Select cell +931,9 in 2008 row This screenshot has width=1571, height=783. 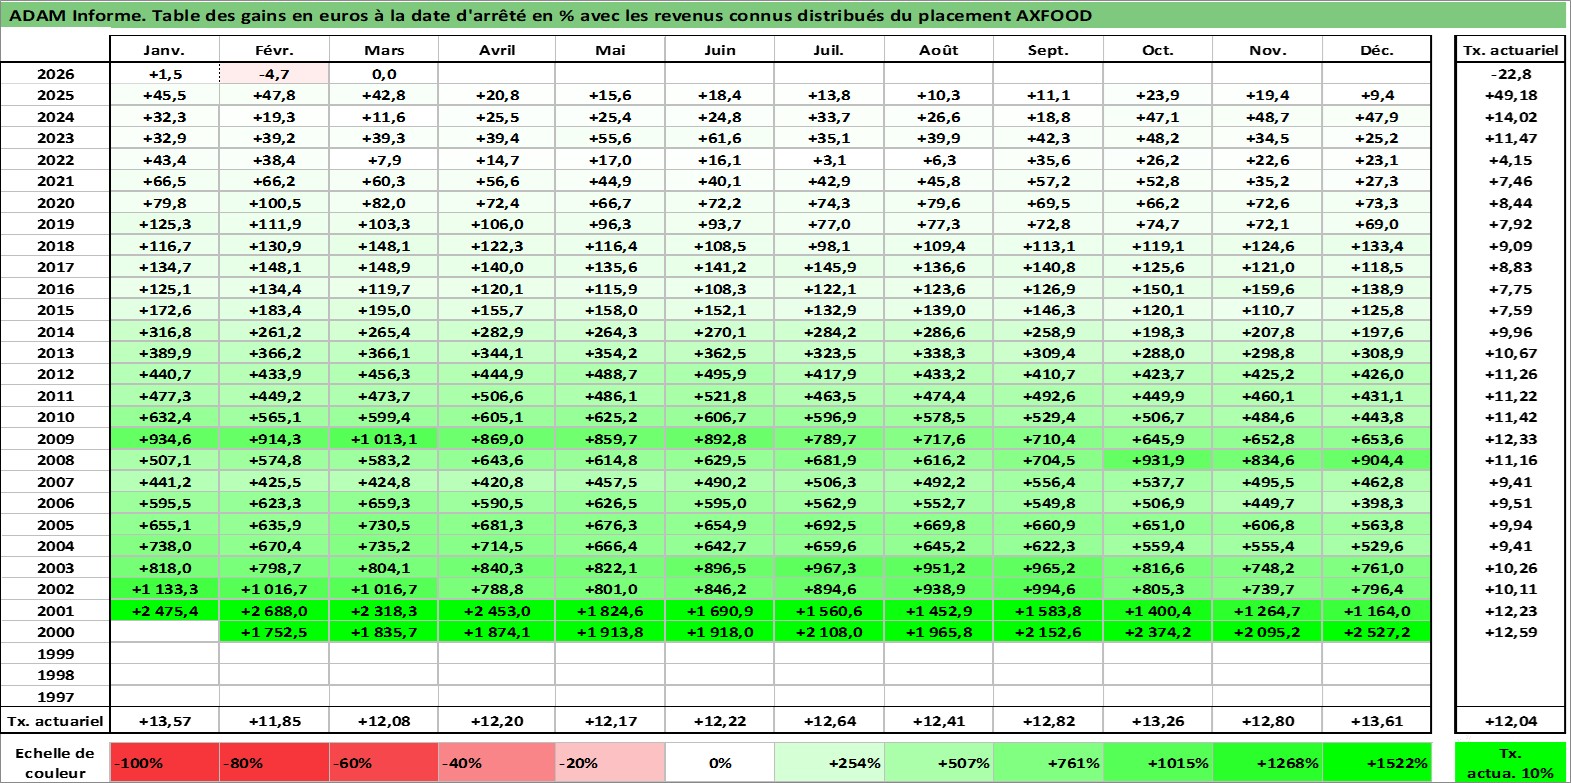point(1158,460)
